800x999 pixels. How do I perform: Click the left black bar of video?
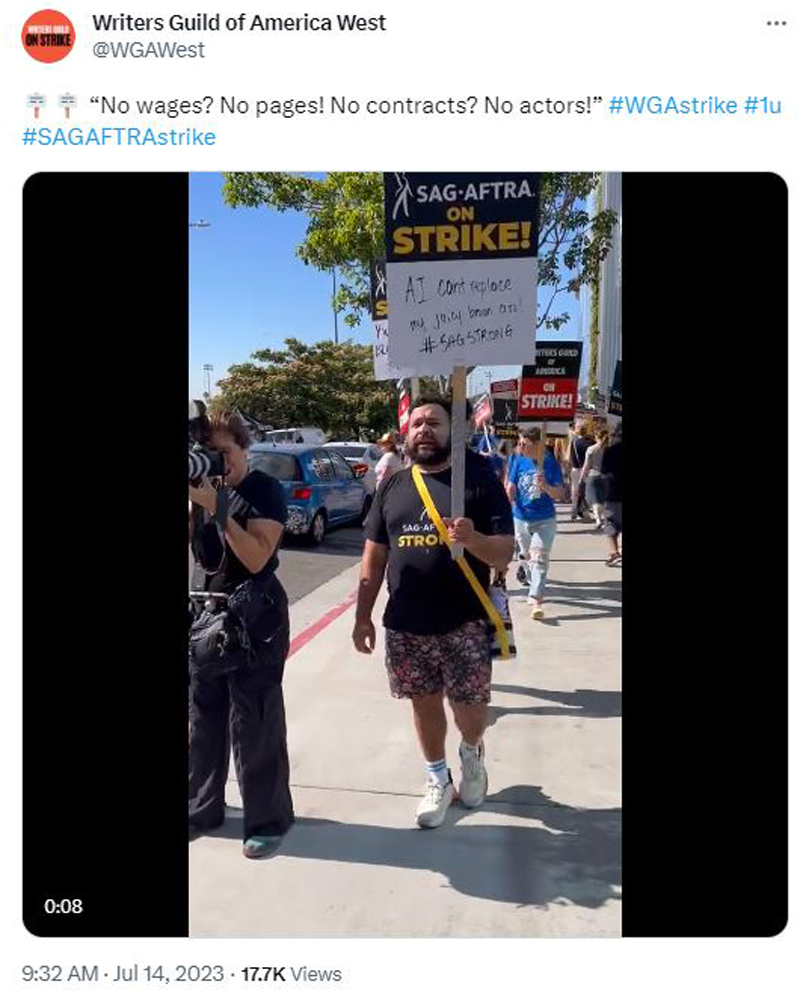(106, 554)
